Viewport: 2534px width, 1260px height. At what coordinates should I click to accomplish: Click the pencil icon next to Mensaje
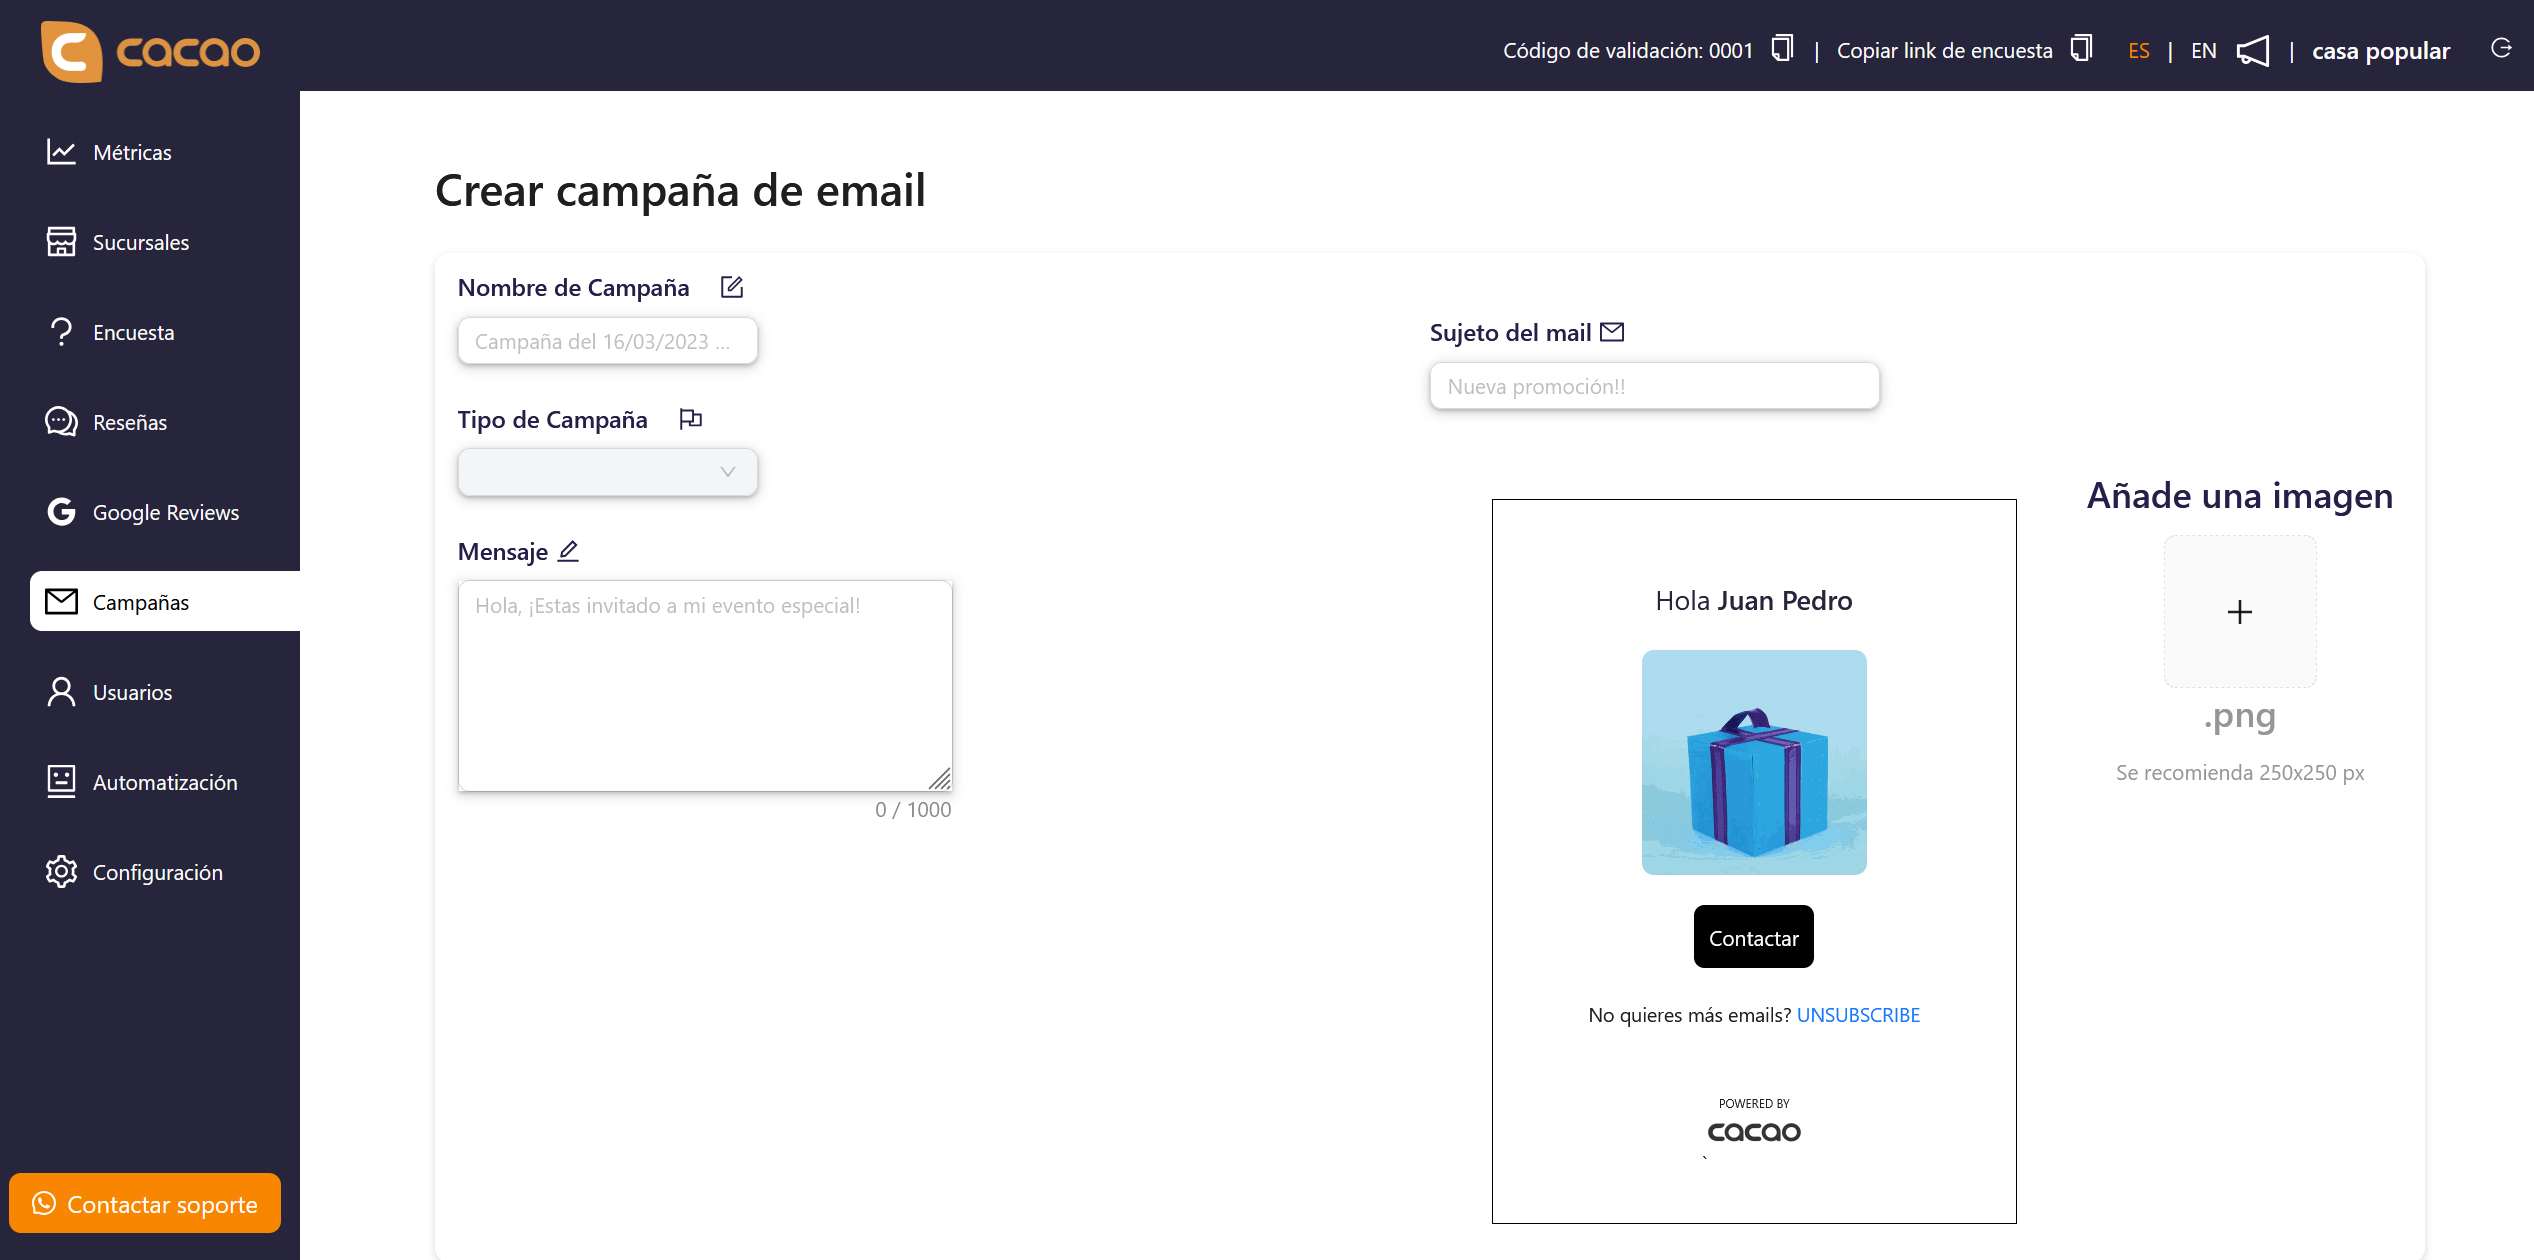point(568,551)
